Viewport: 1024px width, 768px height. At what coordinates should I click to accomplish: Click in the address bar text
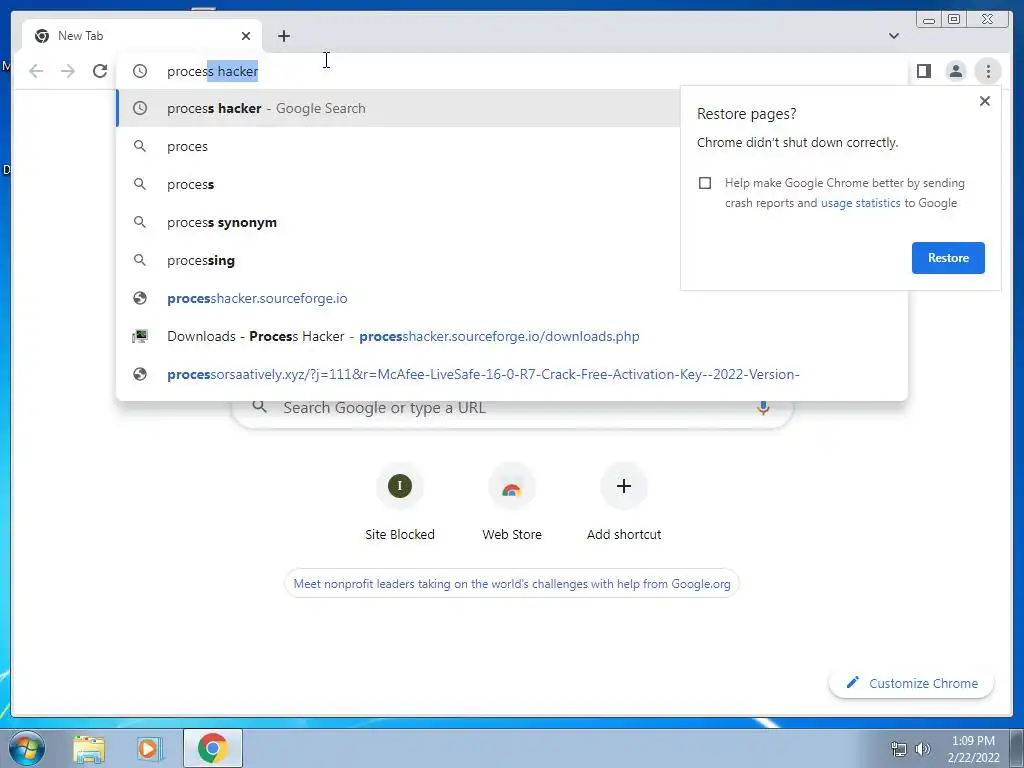[212, 71]
